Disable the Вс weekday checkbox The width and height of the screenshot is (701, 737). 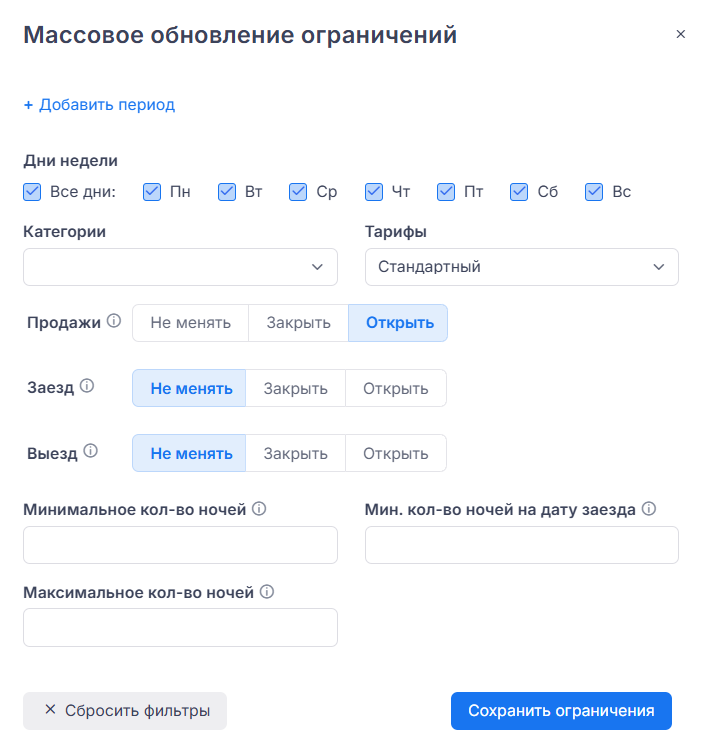click(x=594, y=192)
